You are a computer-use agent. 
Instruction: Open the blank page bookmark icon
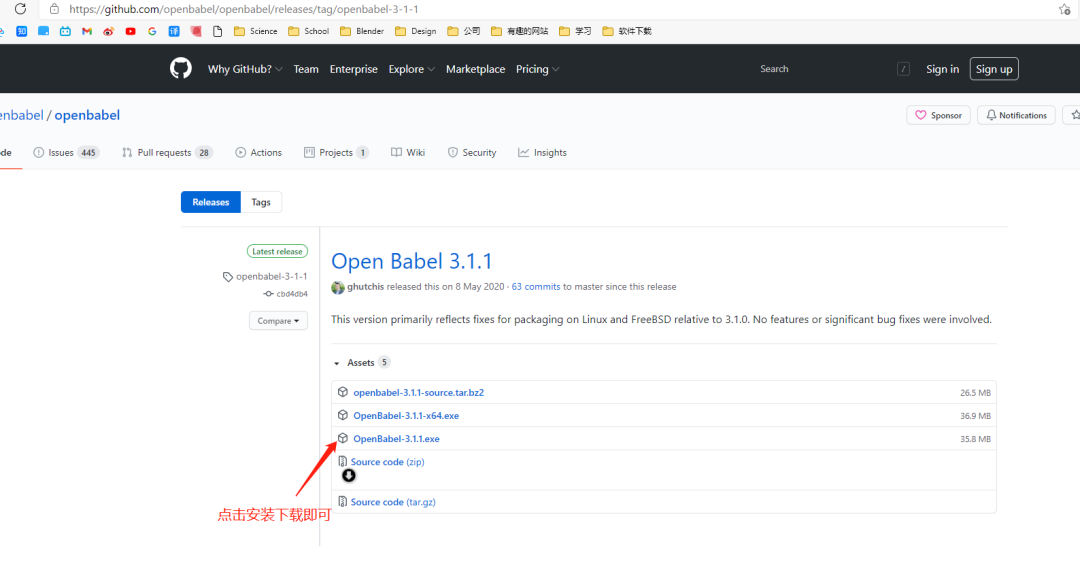click(x=218, y=31)
